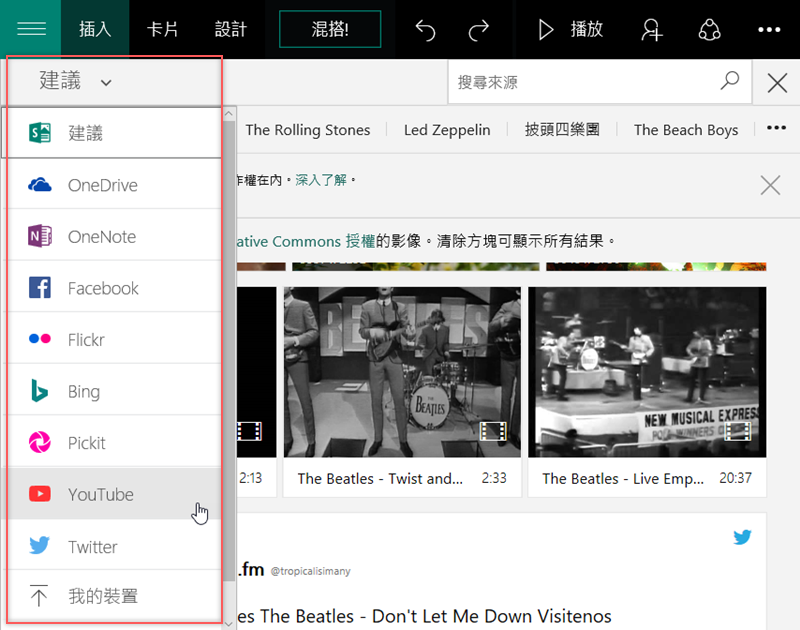This screenshot has height=630, width=800.
Task: Click the 播放 play button
Action: pos(571,30)
